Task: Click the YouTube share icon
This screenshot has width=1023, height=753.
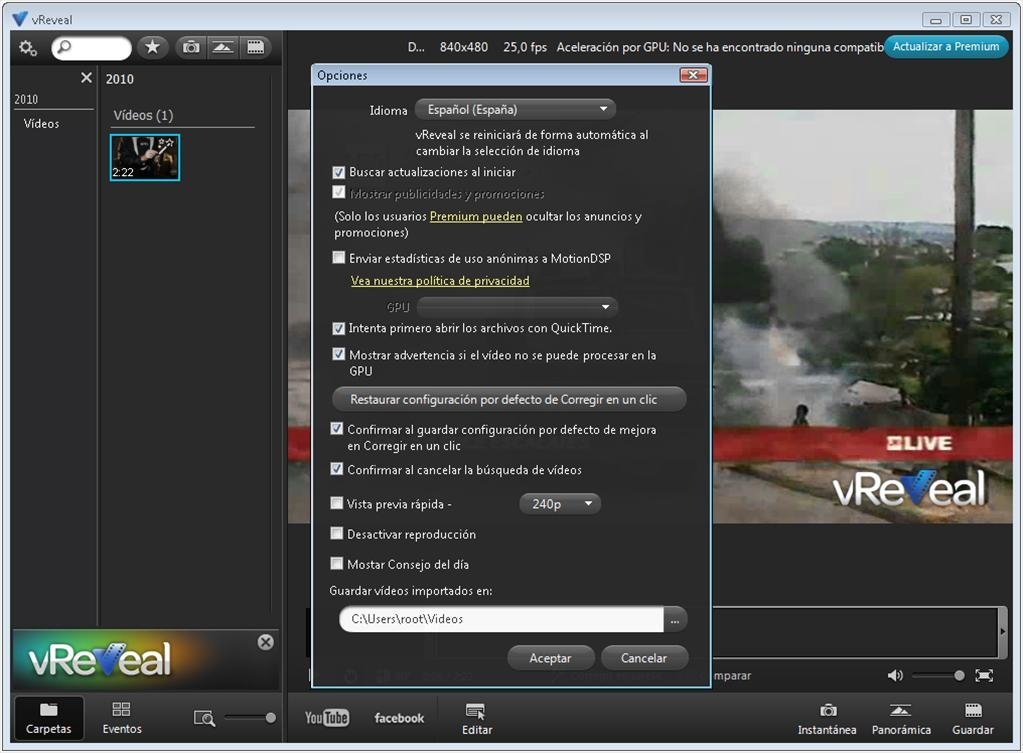Action: 327,718
